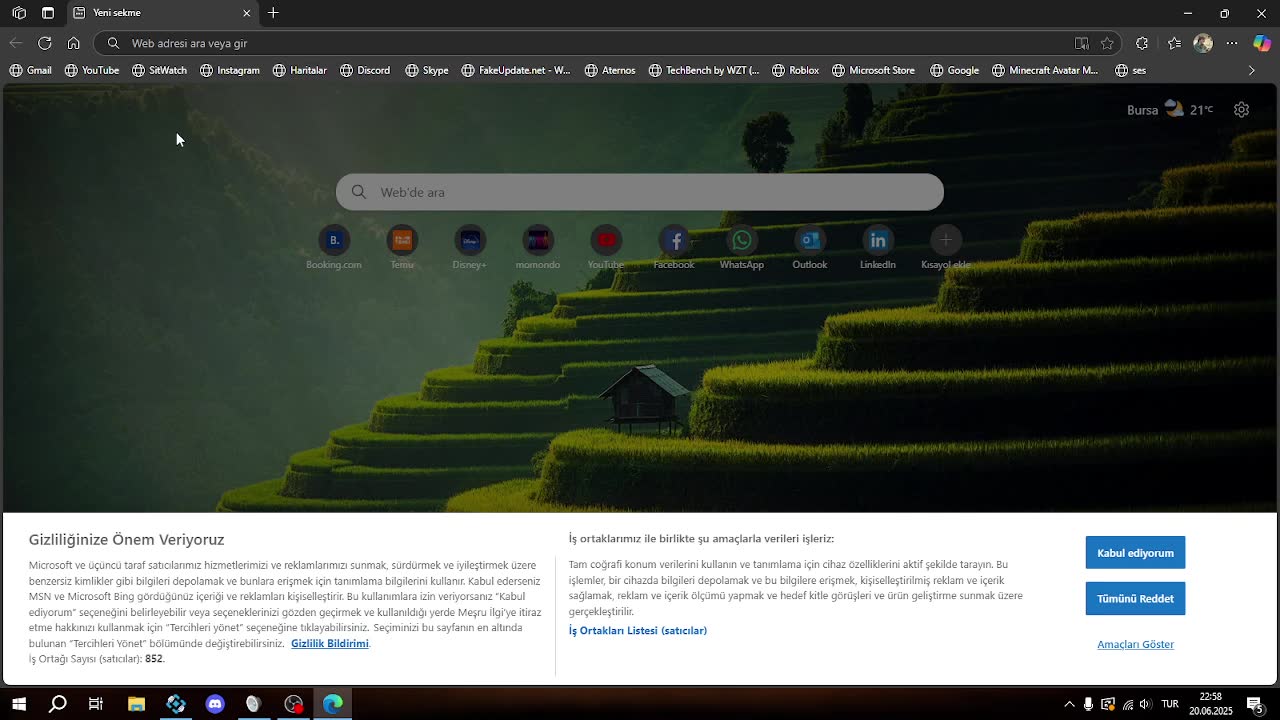Toggle the vertical tabs/tab actions button
The width and height of the screenshot is (1280, 720).
(x=48, y=13)
